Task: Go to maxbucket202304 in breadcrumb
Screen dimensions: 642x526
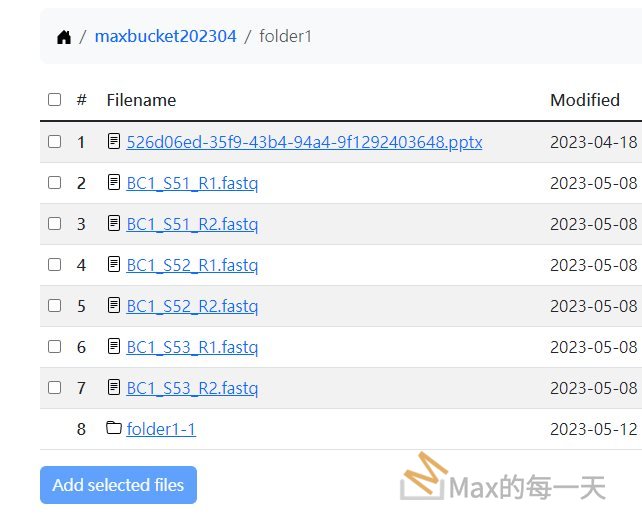Action: [165, 37]
